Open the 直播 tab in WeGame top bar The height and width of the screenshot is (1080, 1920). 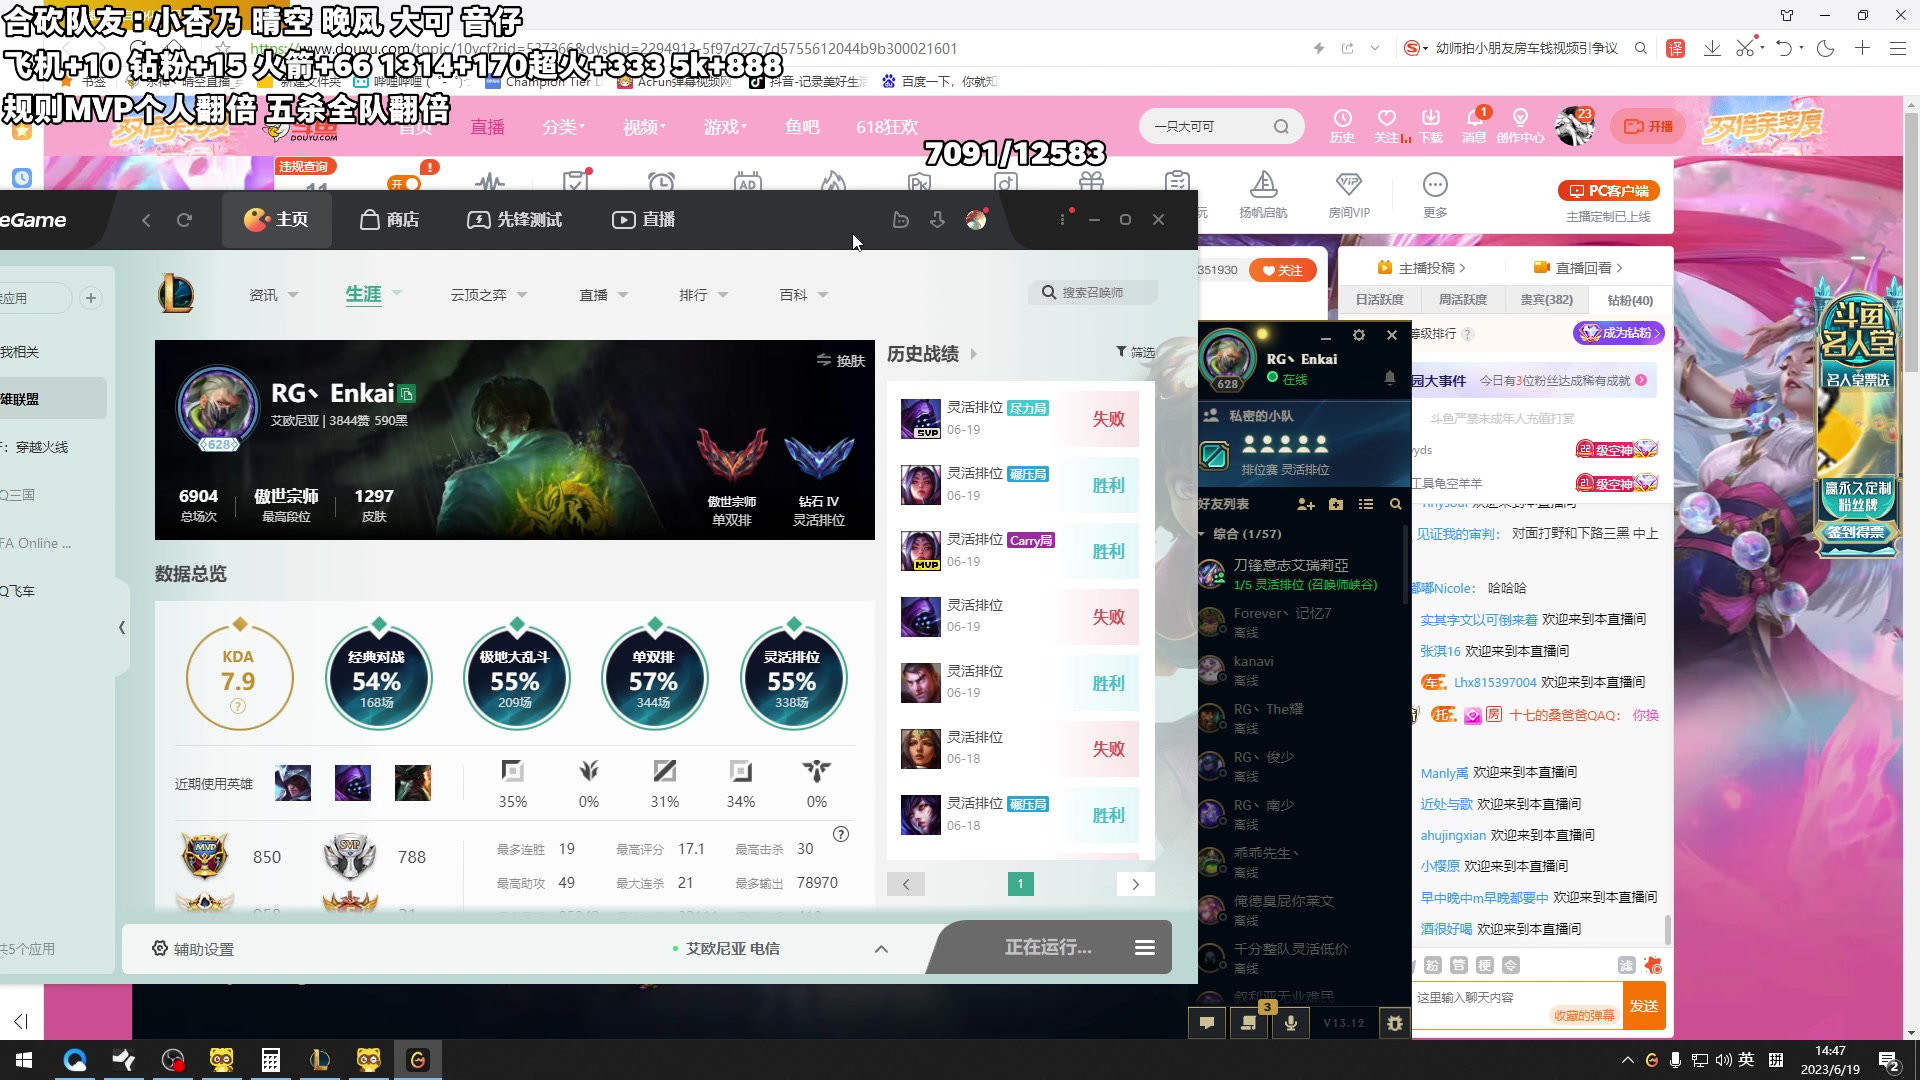coord(644,219)
